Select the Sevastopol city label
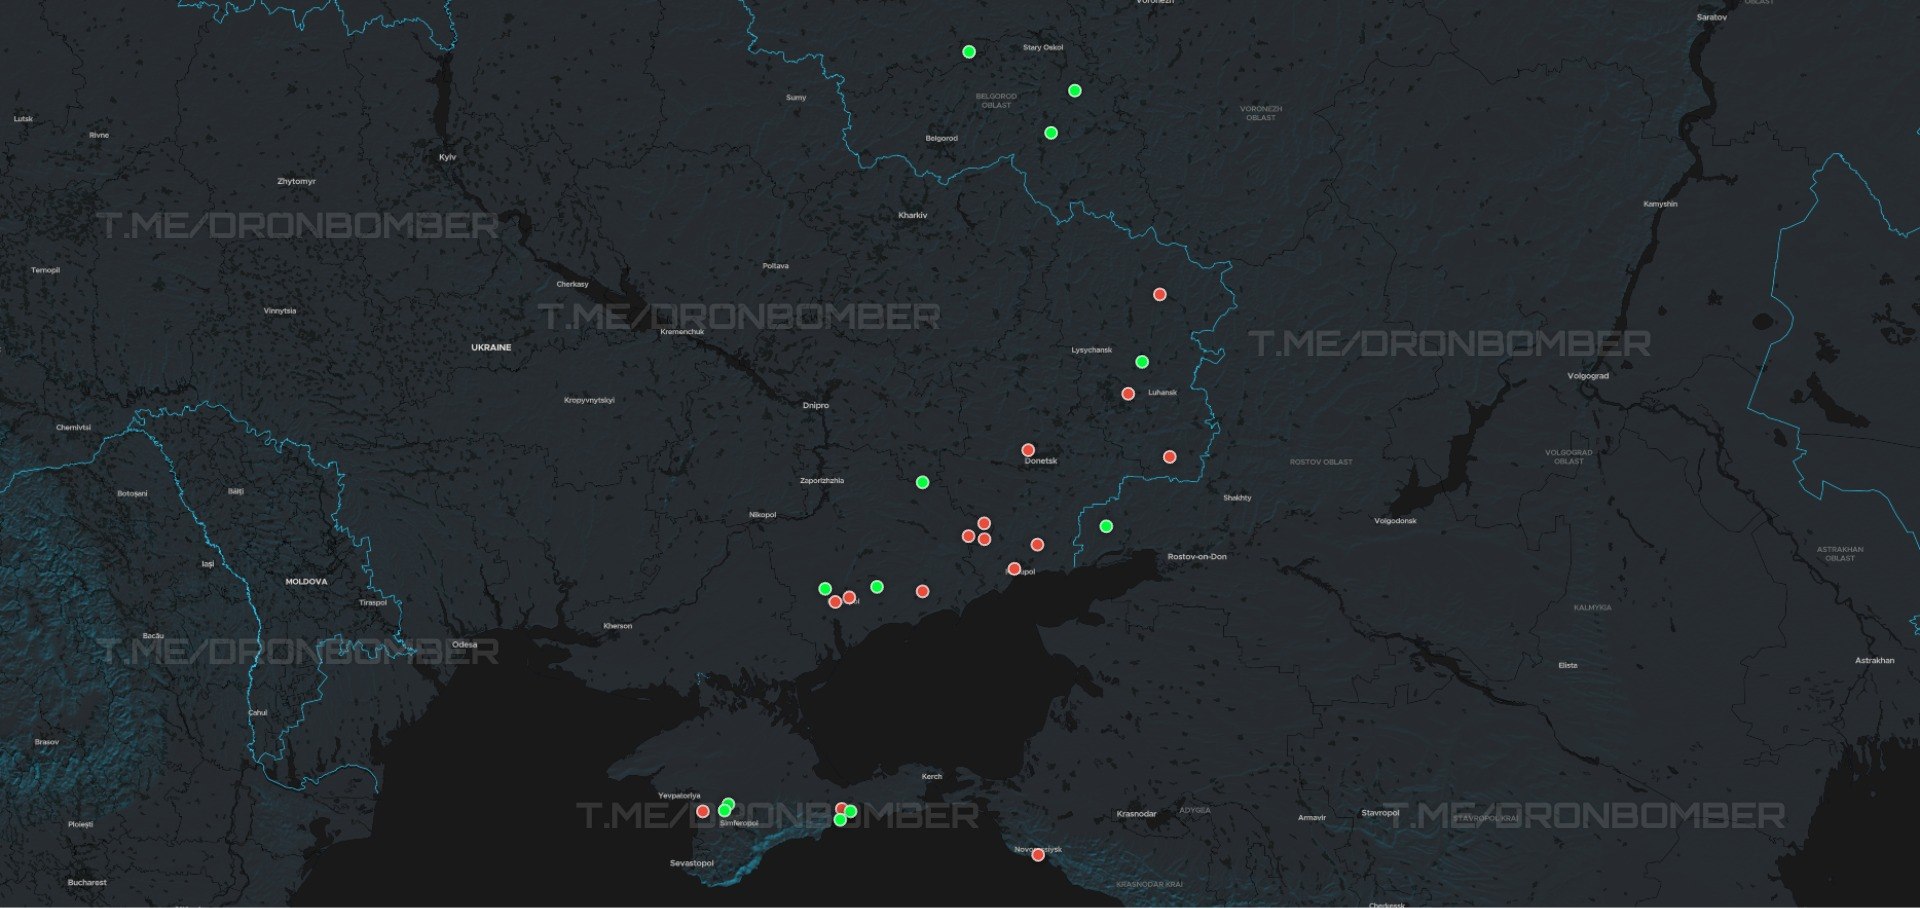 coord(692,863)
